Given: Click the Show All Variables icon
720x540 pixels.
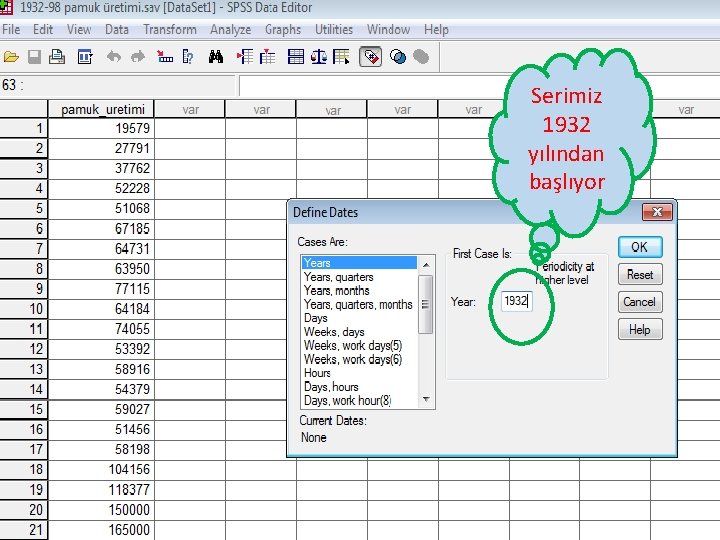Looking at the screenshot, I should (421, 57).
